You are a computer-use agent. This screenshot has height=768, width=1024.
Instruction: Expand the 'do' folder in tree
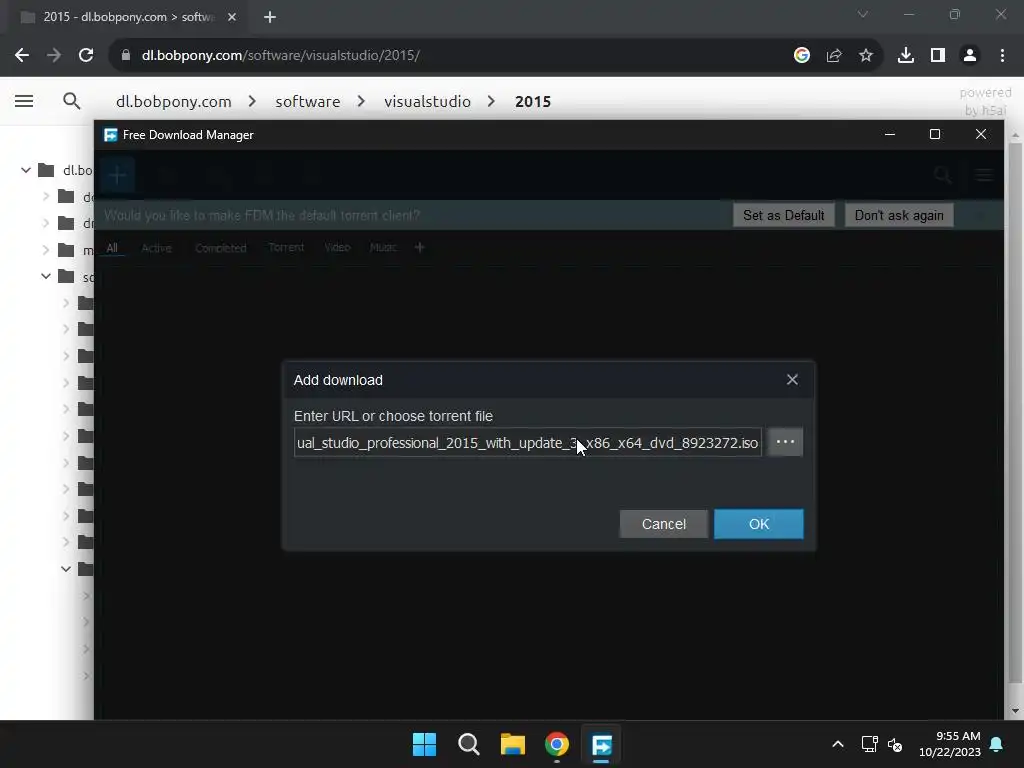click(46, 197)
